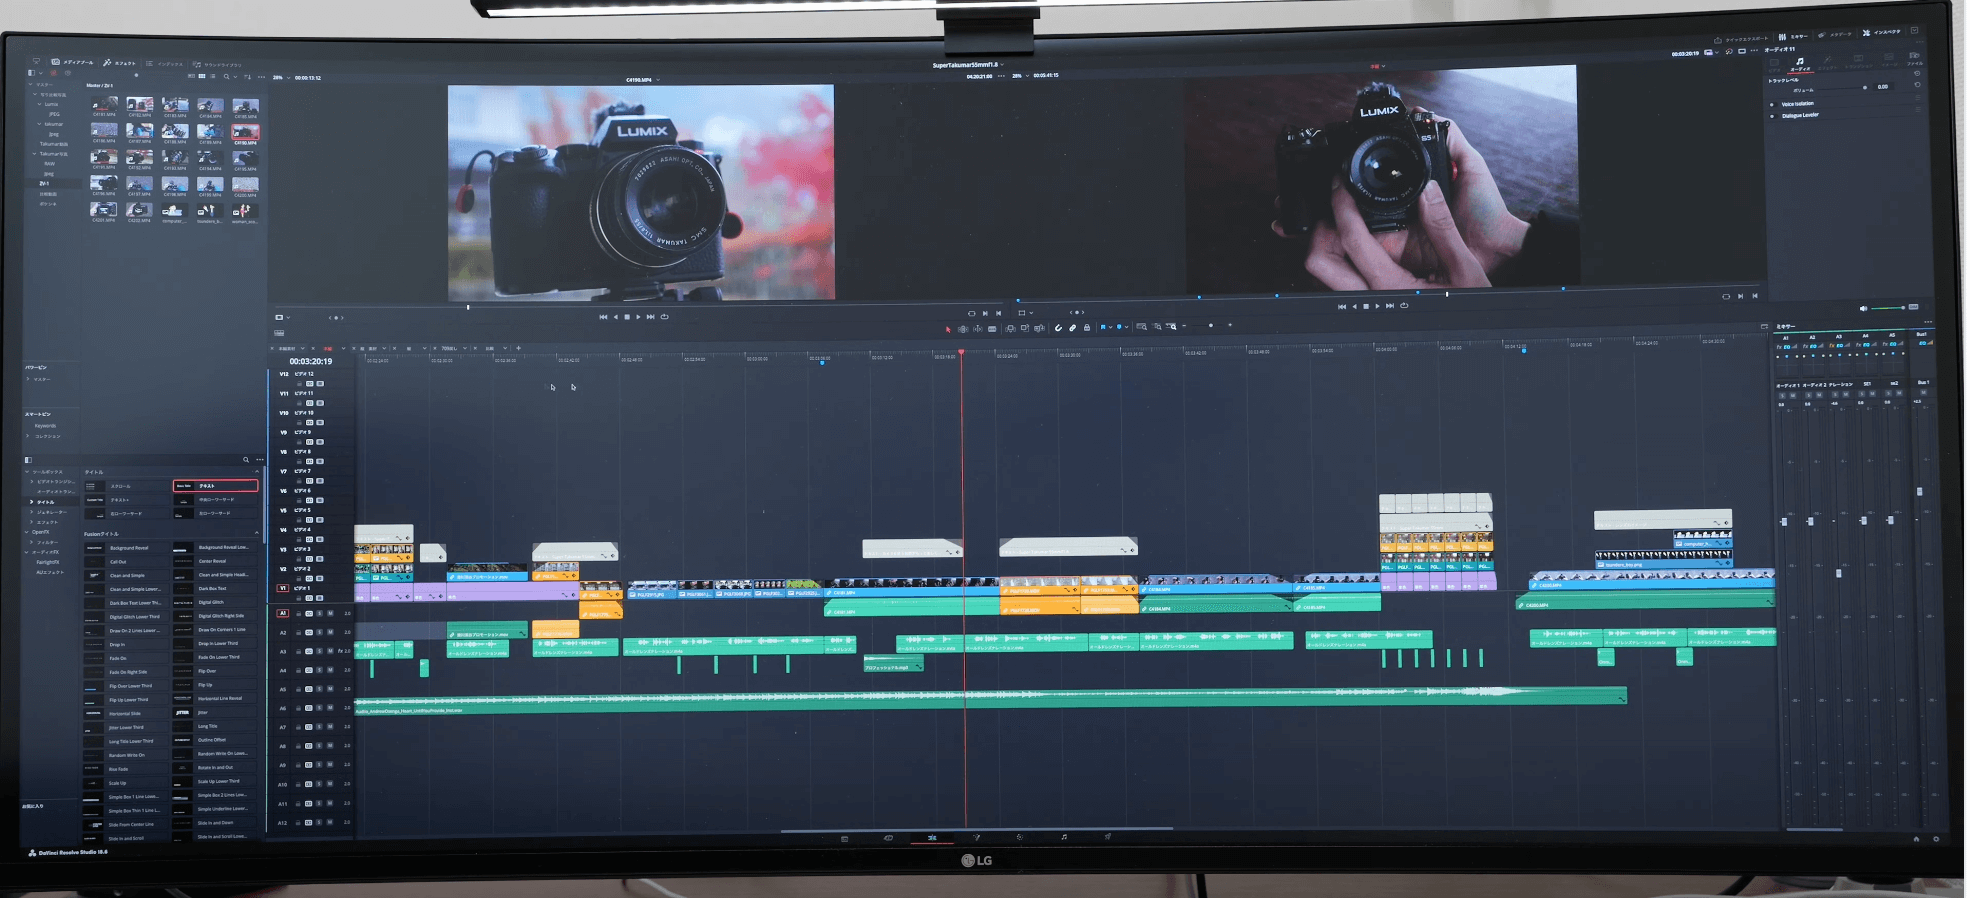
Task: Open the Edit page icon in bottom bar
Action: [932, 838]
